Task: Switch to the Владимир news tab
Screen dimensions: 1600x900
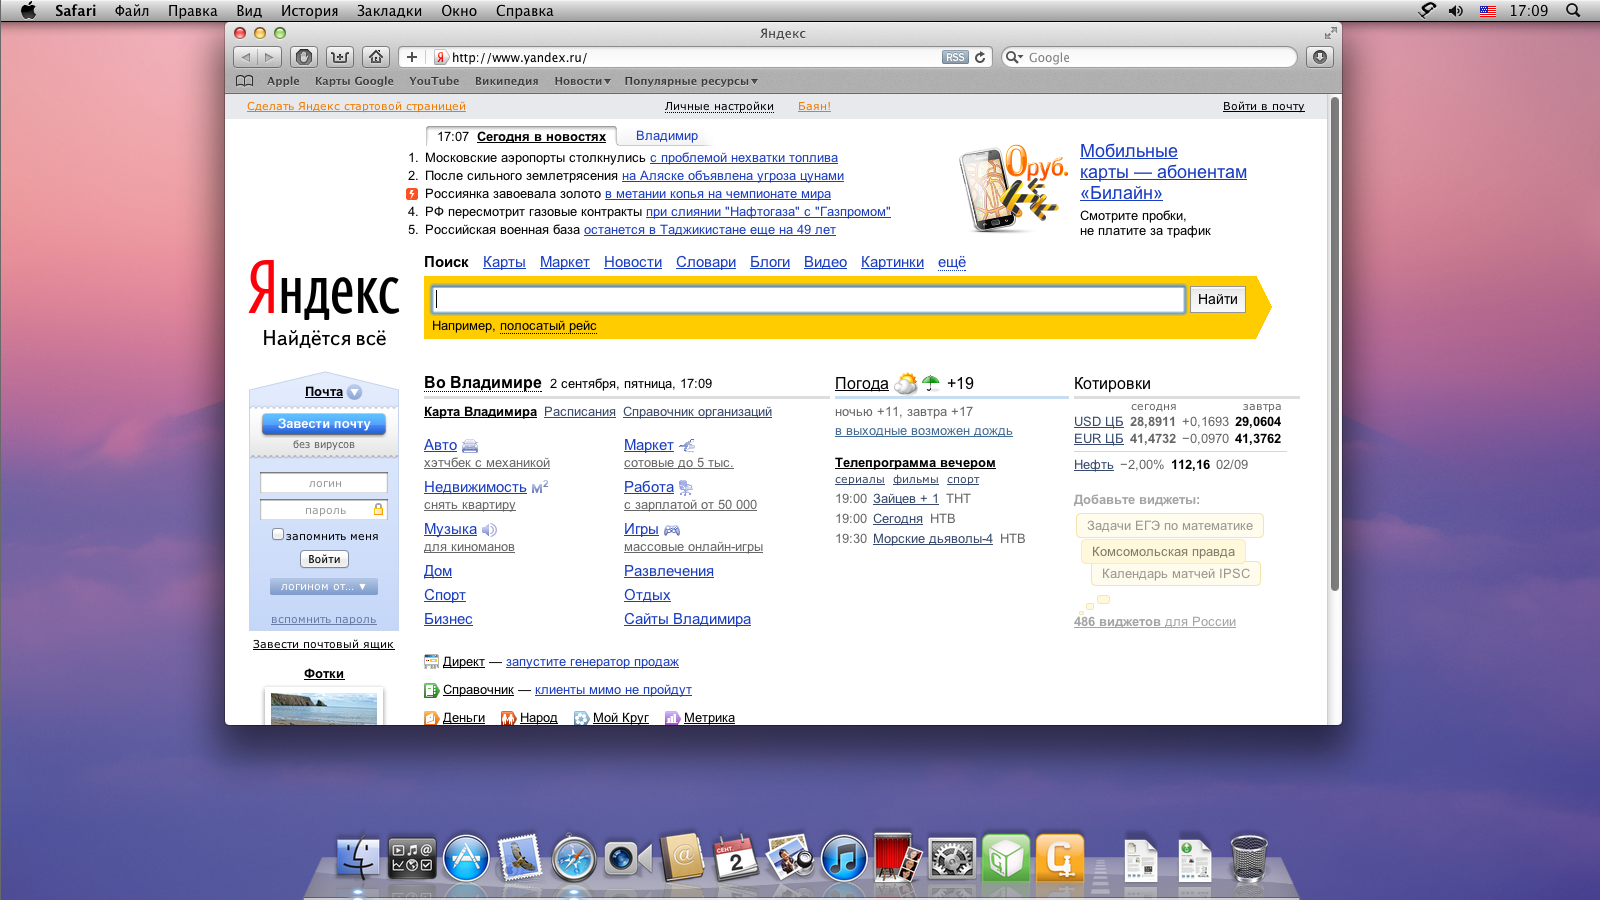Action: click(x=667, y=136)
